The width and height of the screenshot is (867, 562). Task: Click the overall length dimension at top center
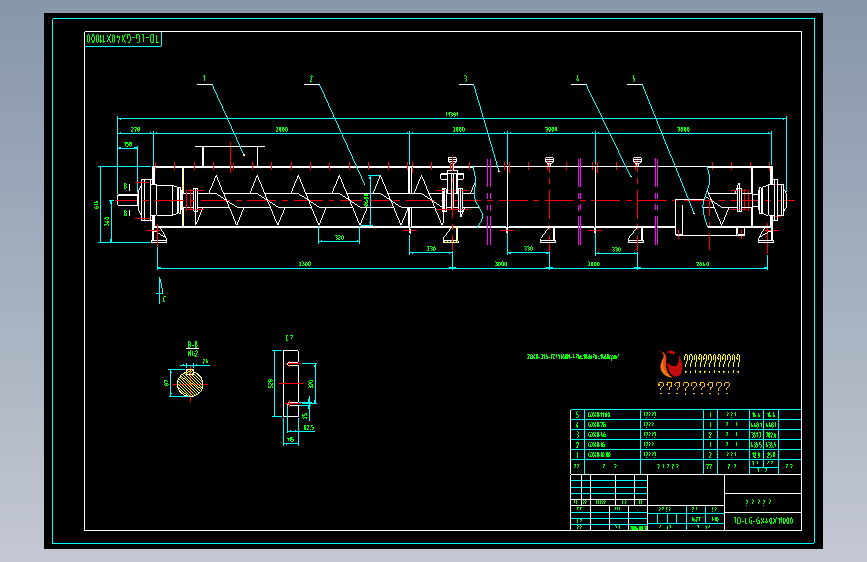point(452,115)
